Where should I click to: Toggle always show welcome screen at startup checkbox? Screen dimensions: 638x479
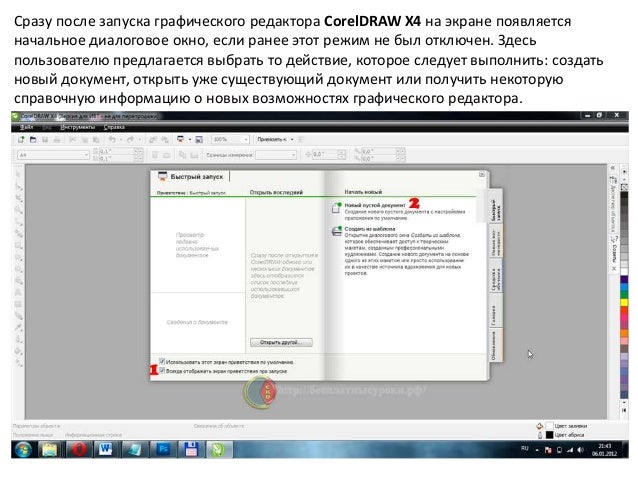(162, 371)
